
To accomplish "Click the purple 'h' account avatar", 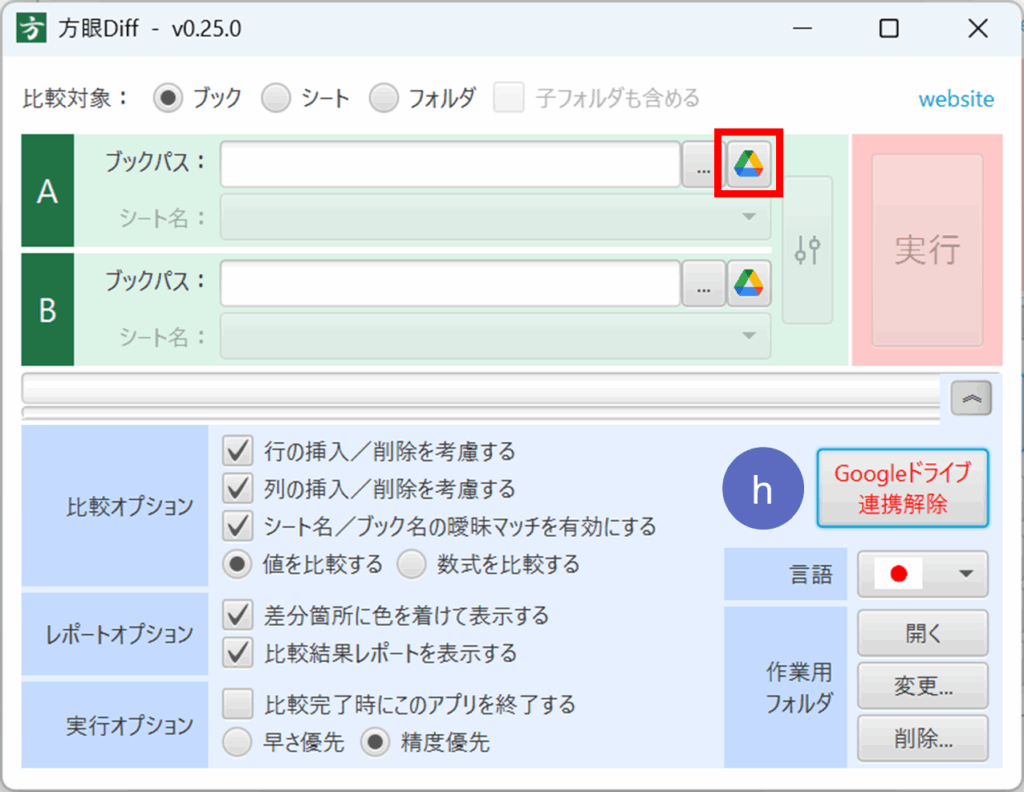I will (762, 489).
